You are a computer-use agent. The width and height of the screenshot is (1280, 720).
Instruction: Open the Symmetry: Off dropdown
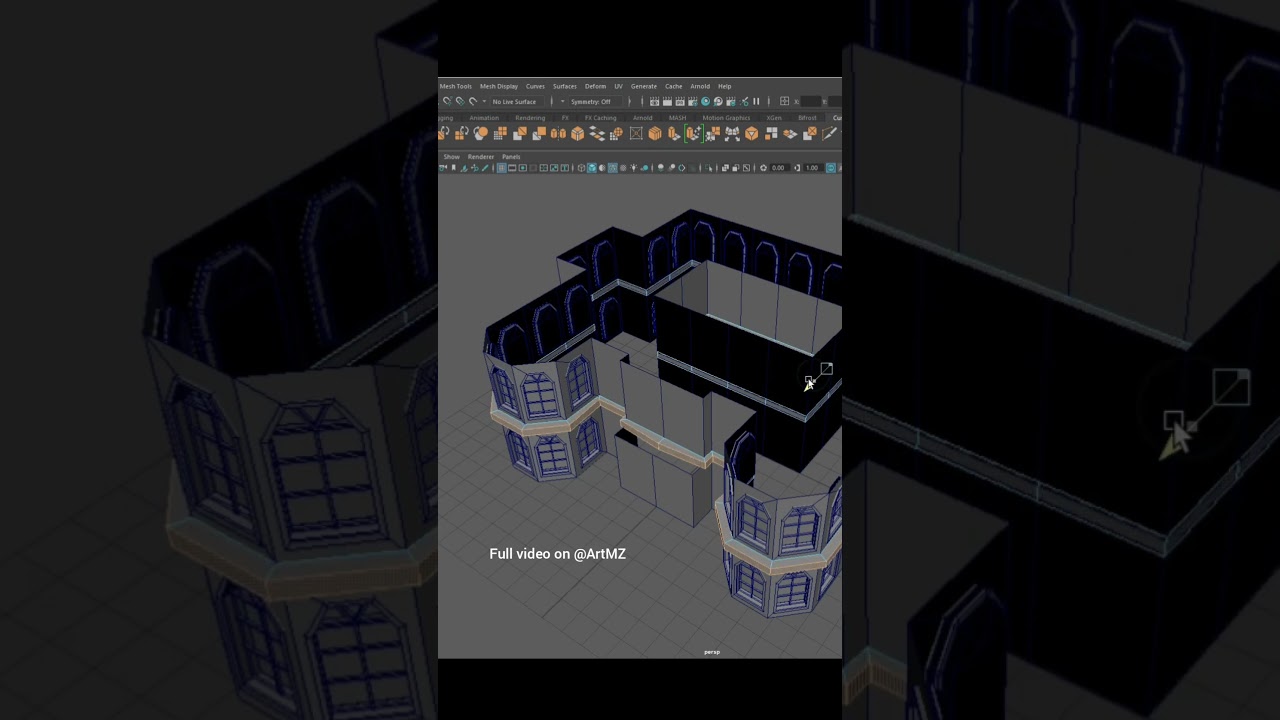(x=595, y=101)
